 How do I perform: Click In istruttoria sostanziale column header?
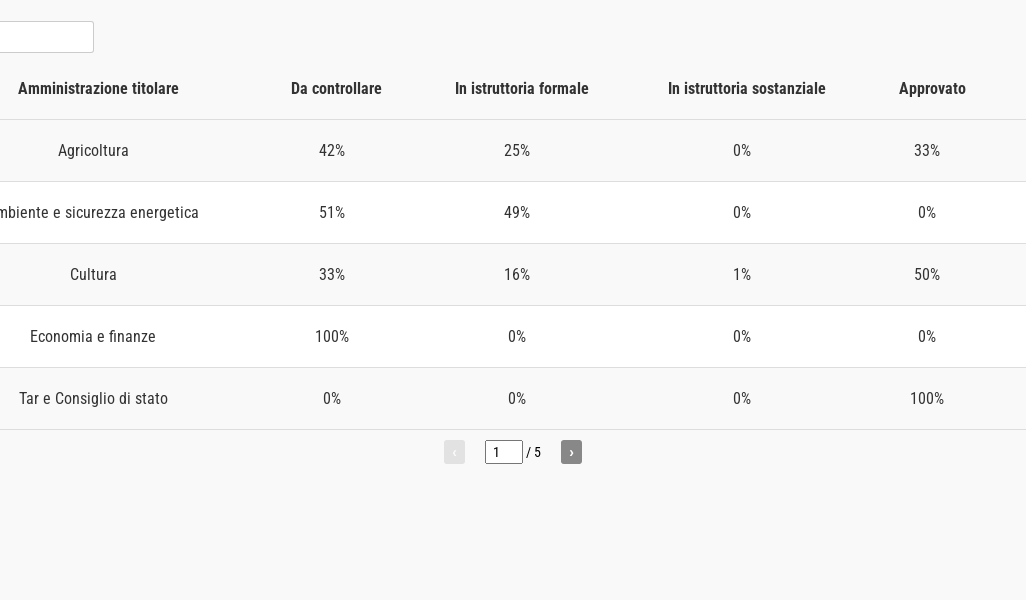click(746, 89)
